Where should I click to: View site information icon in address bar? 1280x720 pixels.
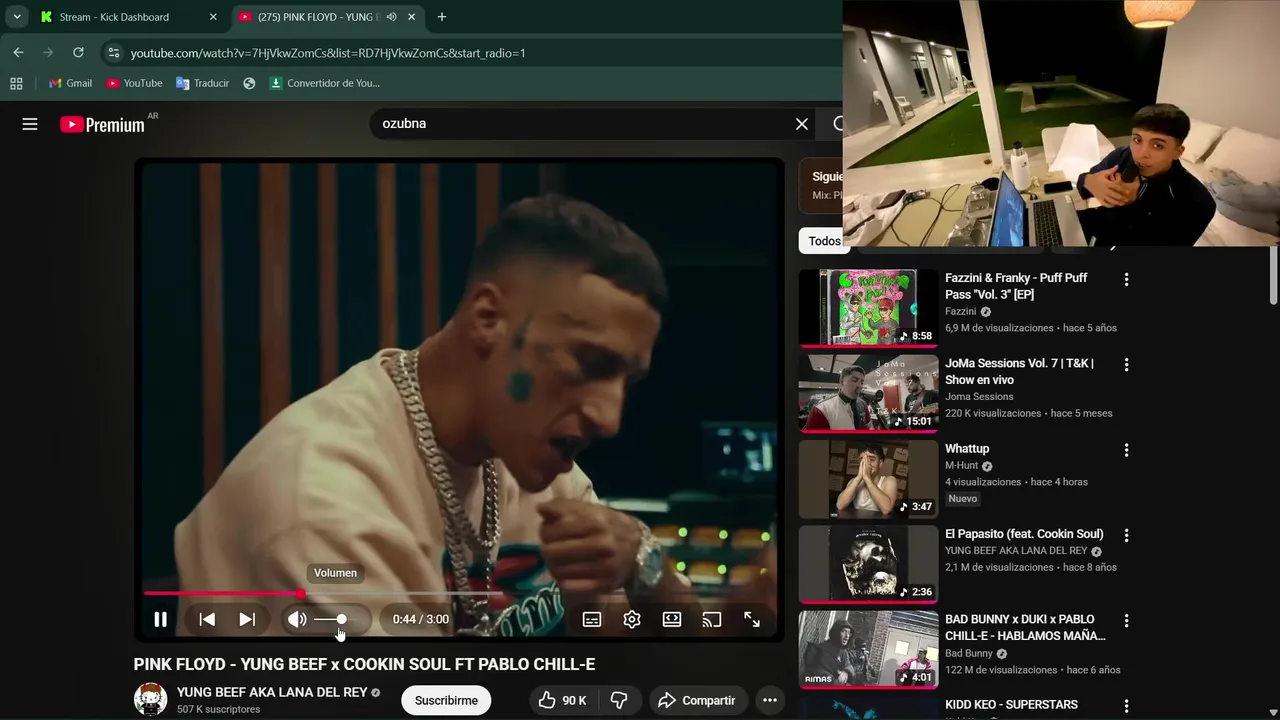pos(113,53)
